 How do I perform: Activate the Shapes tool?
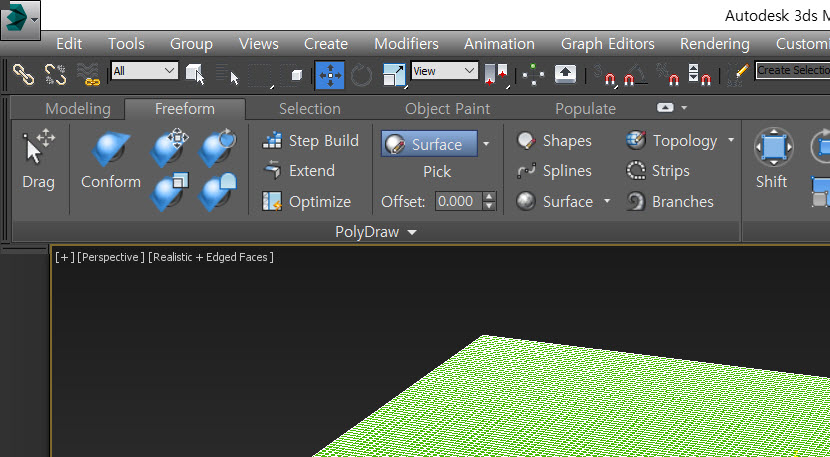point(554,141)
